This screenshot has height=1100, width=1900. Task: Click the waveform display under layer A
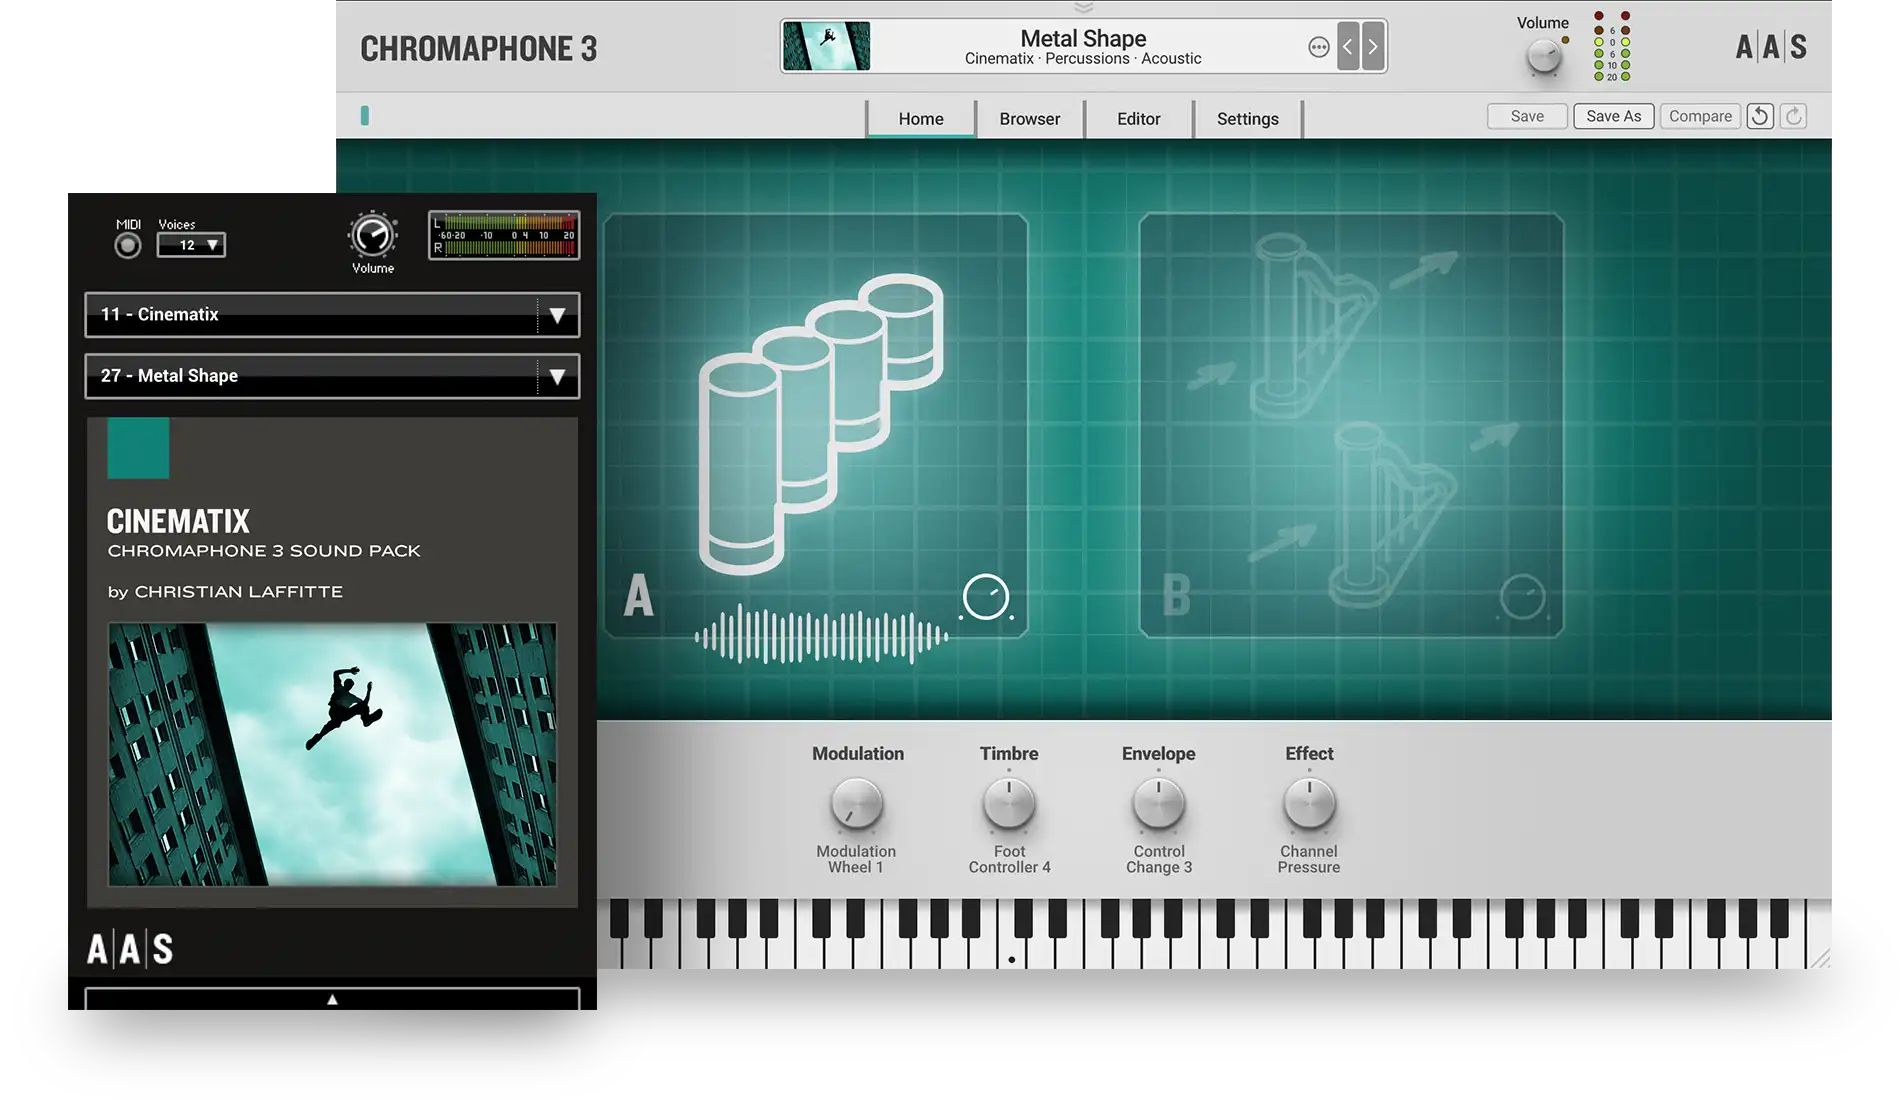pos(822,635)
